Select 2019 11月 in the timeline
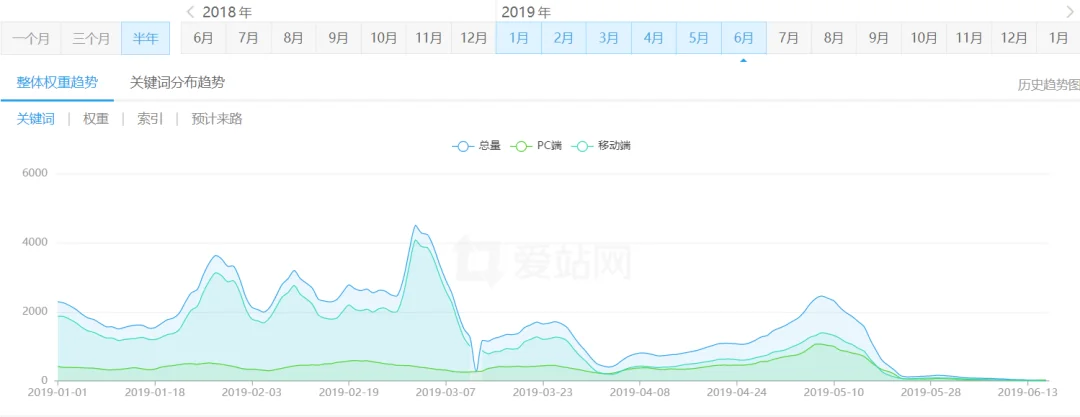Viewport: 1080px width, 417px height. point(969,38)
